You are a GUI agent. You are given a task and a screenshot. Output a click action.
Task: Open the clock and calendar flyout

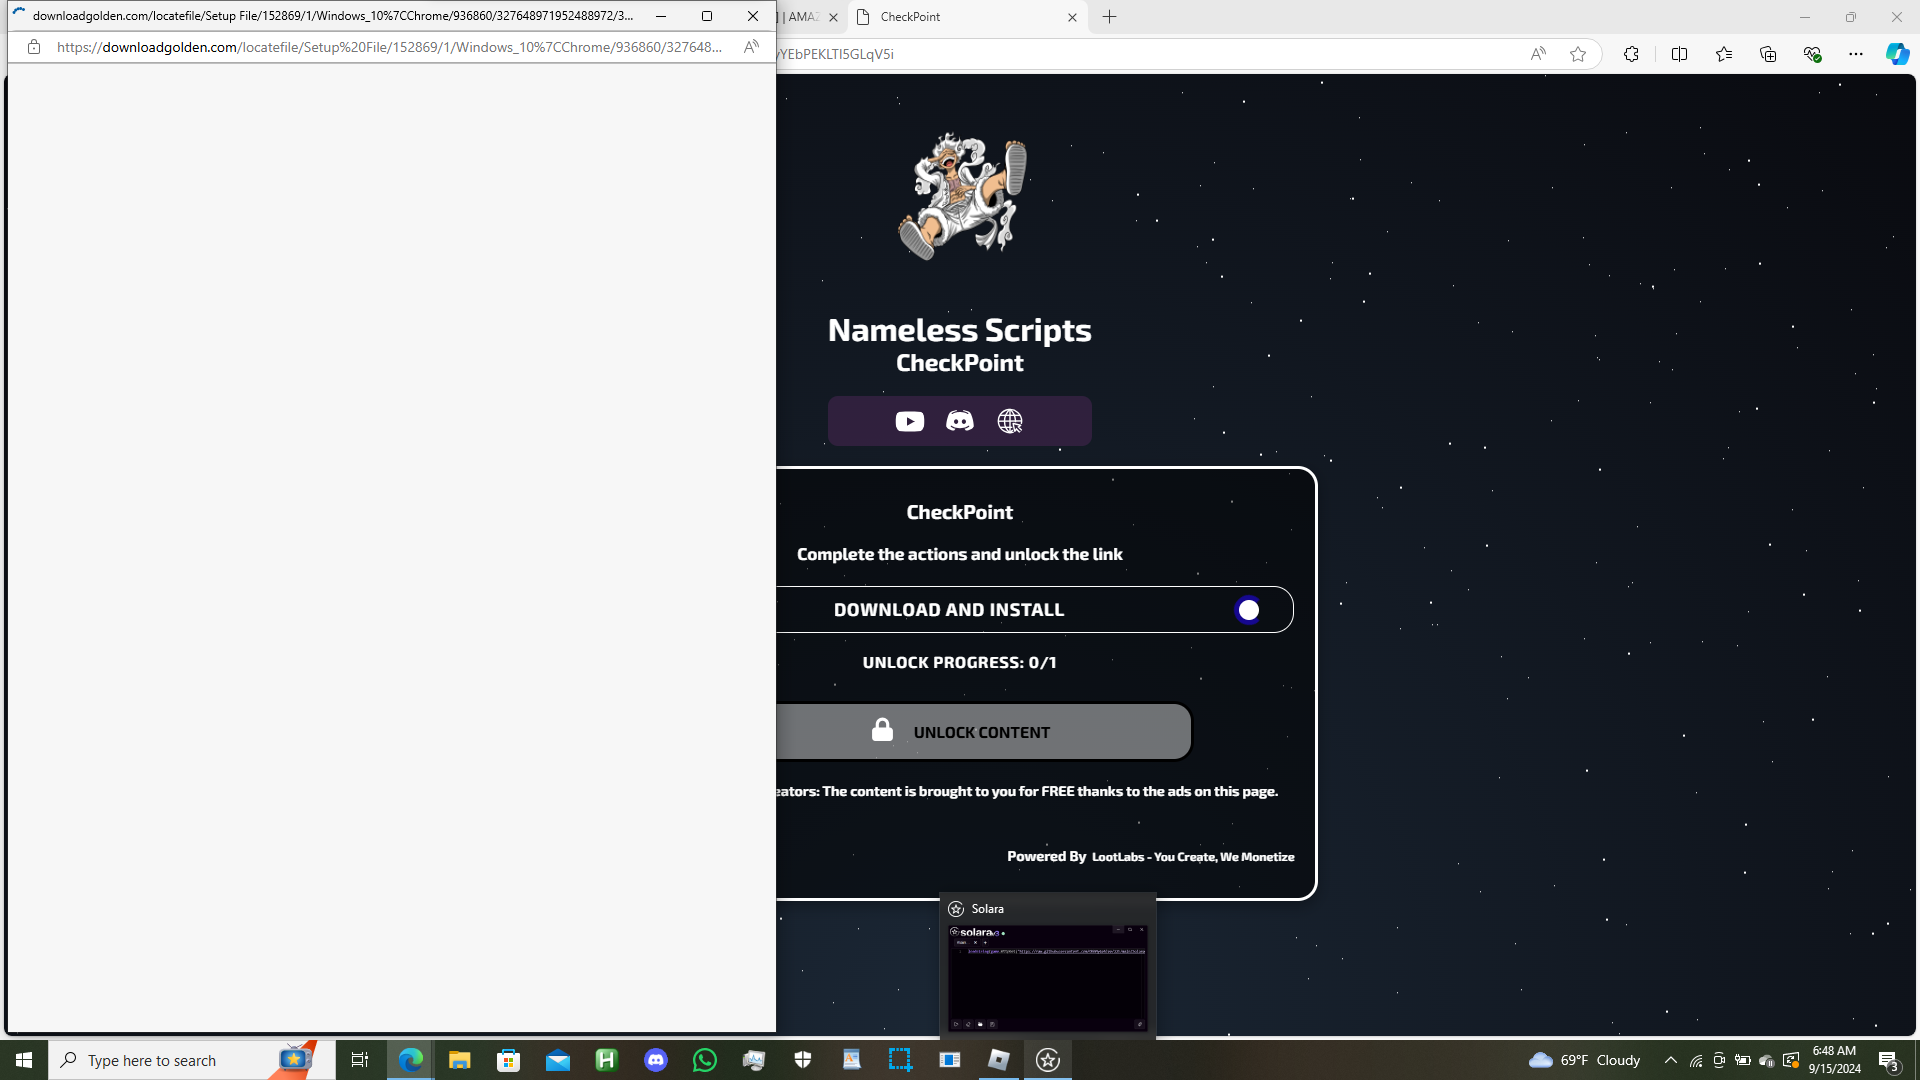pos(1834,1060)
